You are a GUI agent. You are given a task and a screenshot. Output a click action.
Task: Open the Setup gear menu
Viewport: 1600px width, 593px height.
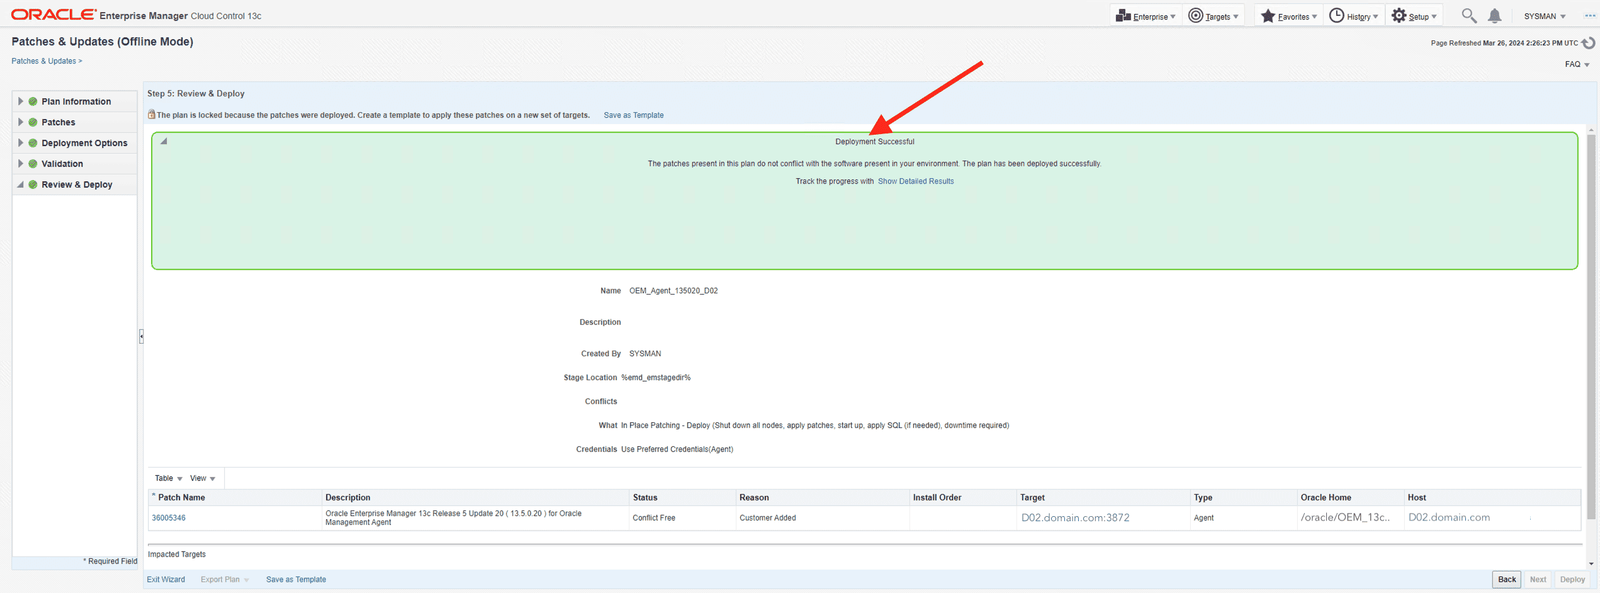click(x=1414, y=16)
